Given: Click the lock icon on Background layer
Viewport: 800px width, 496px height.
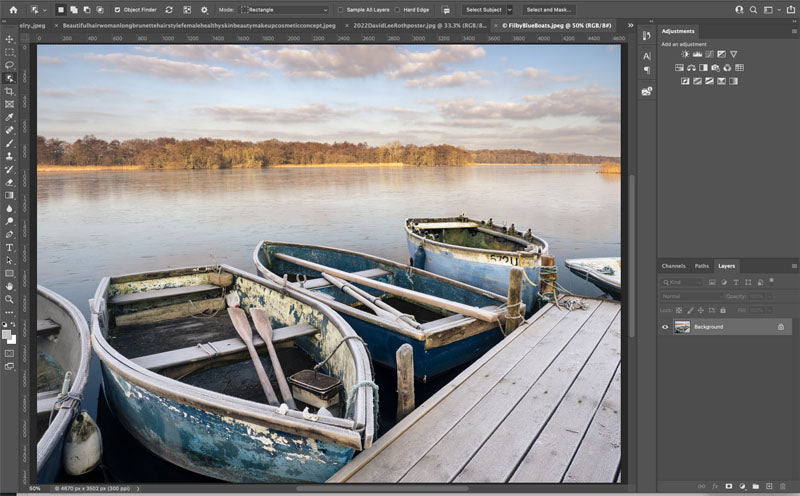Looking at the screenshot, I should point(781,327).
